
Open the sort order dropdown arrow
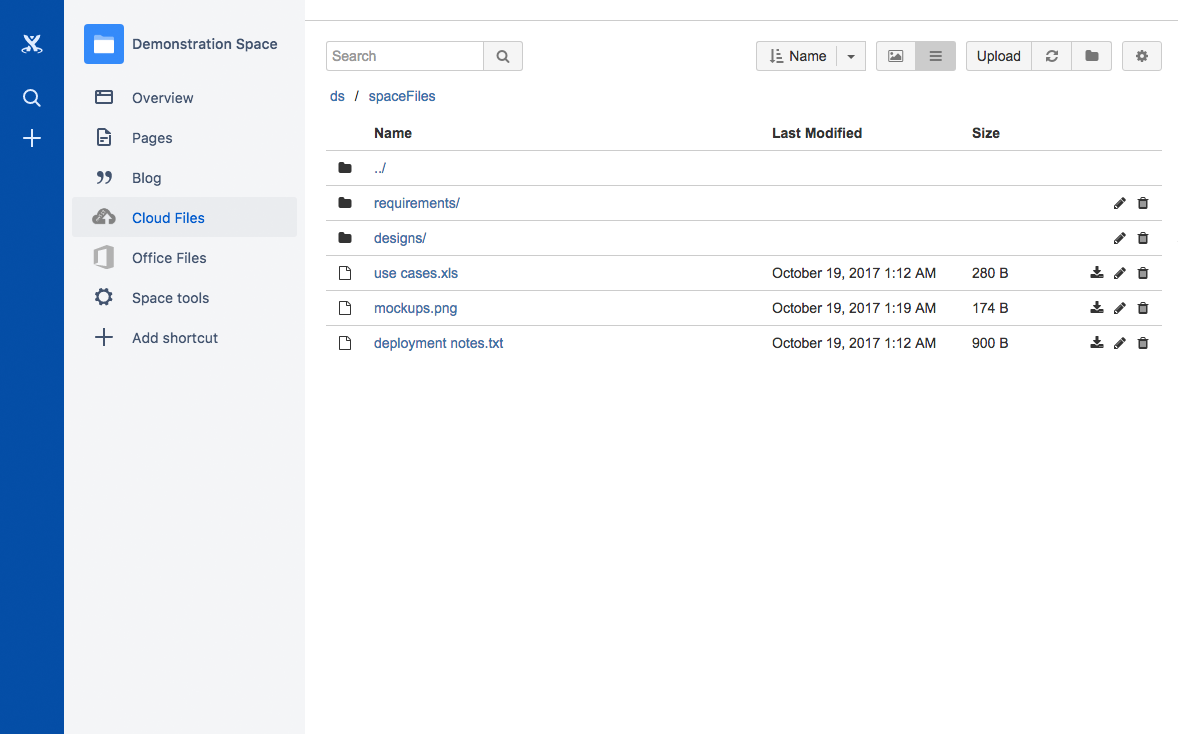pyautogui.click(x=851, y=56)
